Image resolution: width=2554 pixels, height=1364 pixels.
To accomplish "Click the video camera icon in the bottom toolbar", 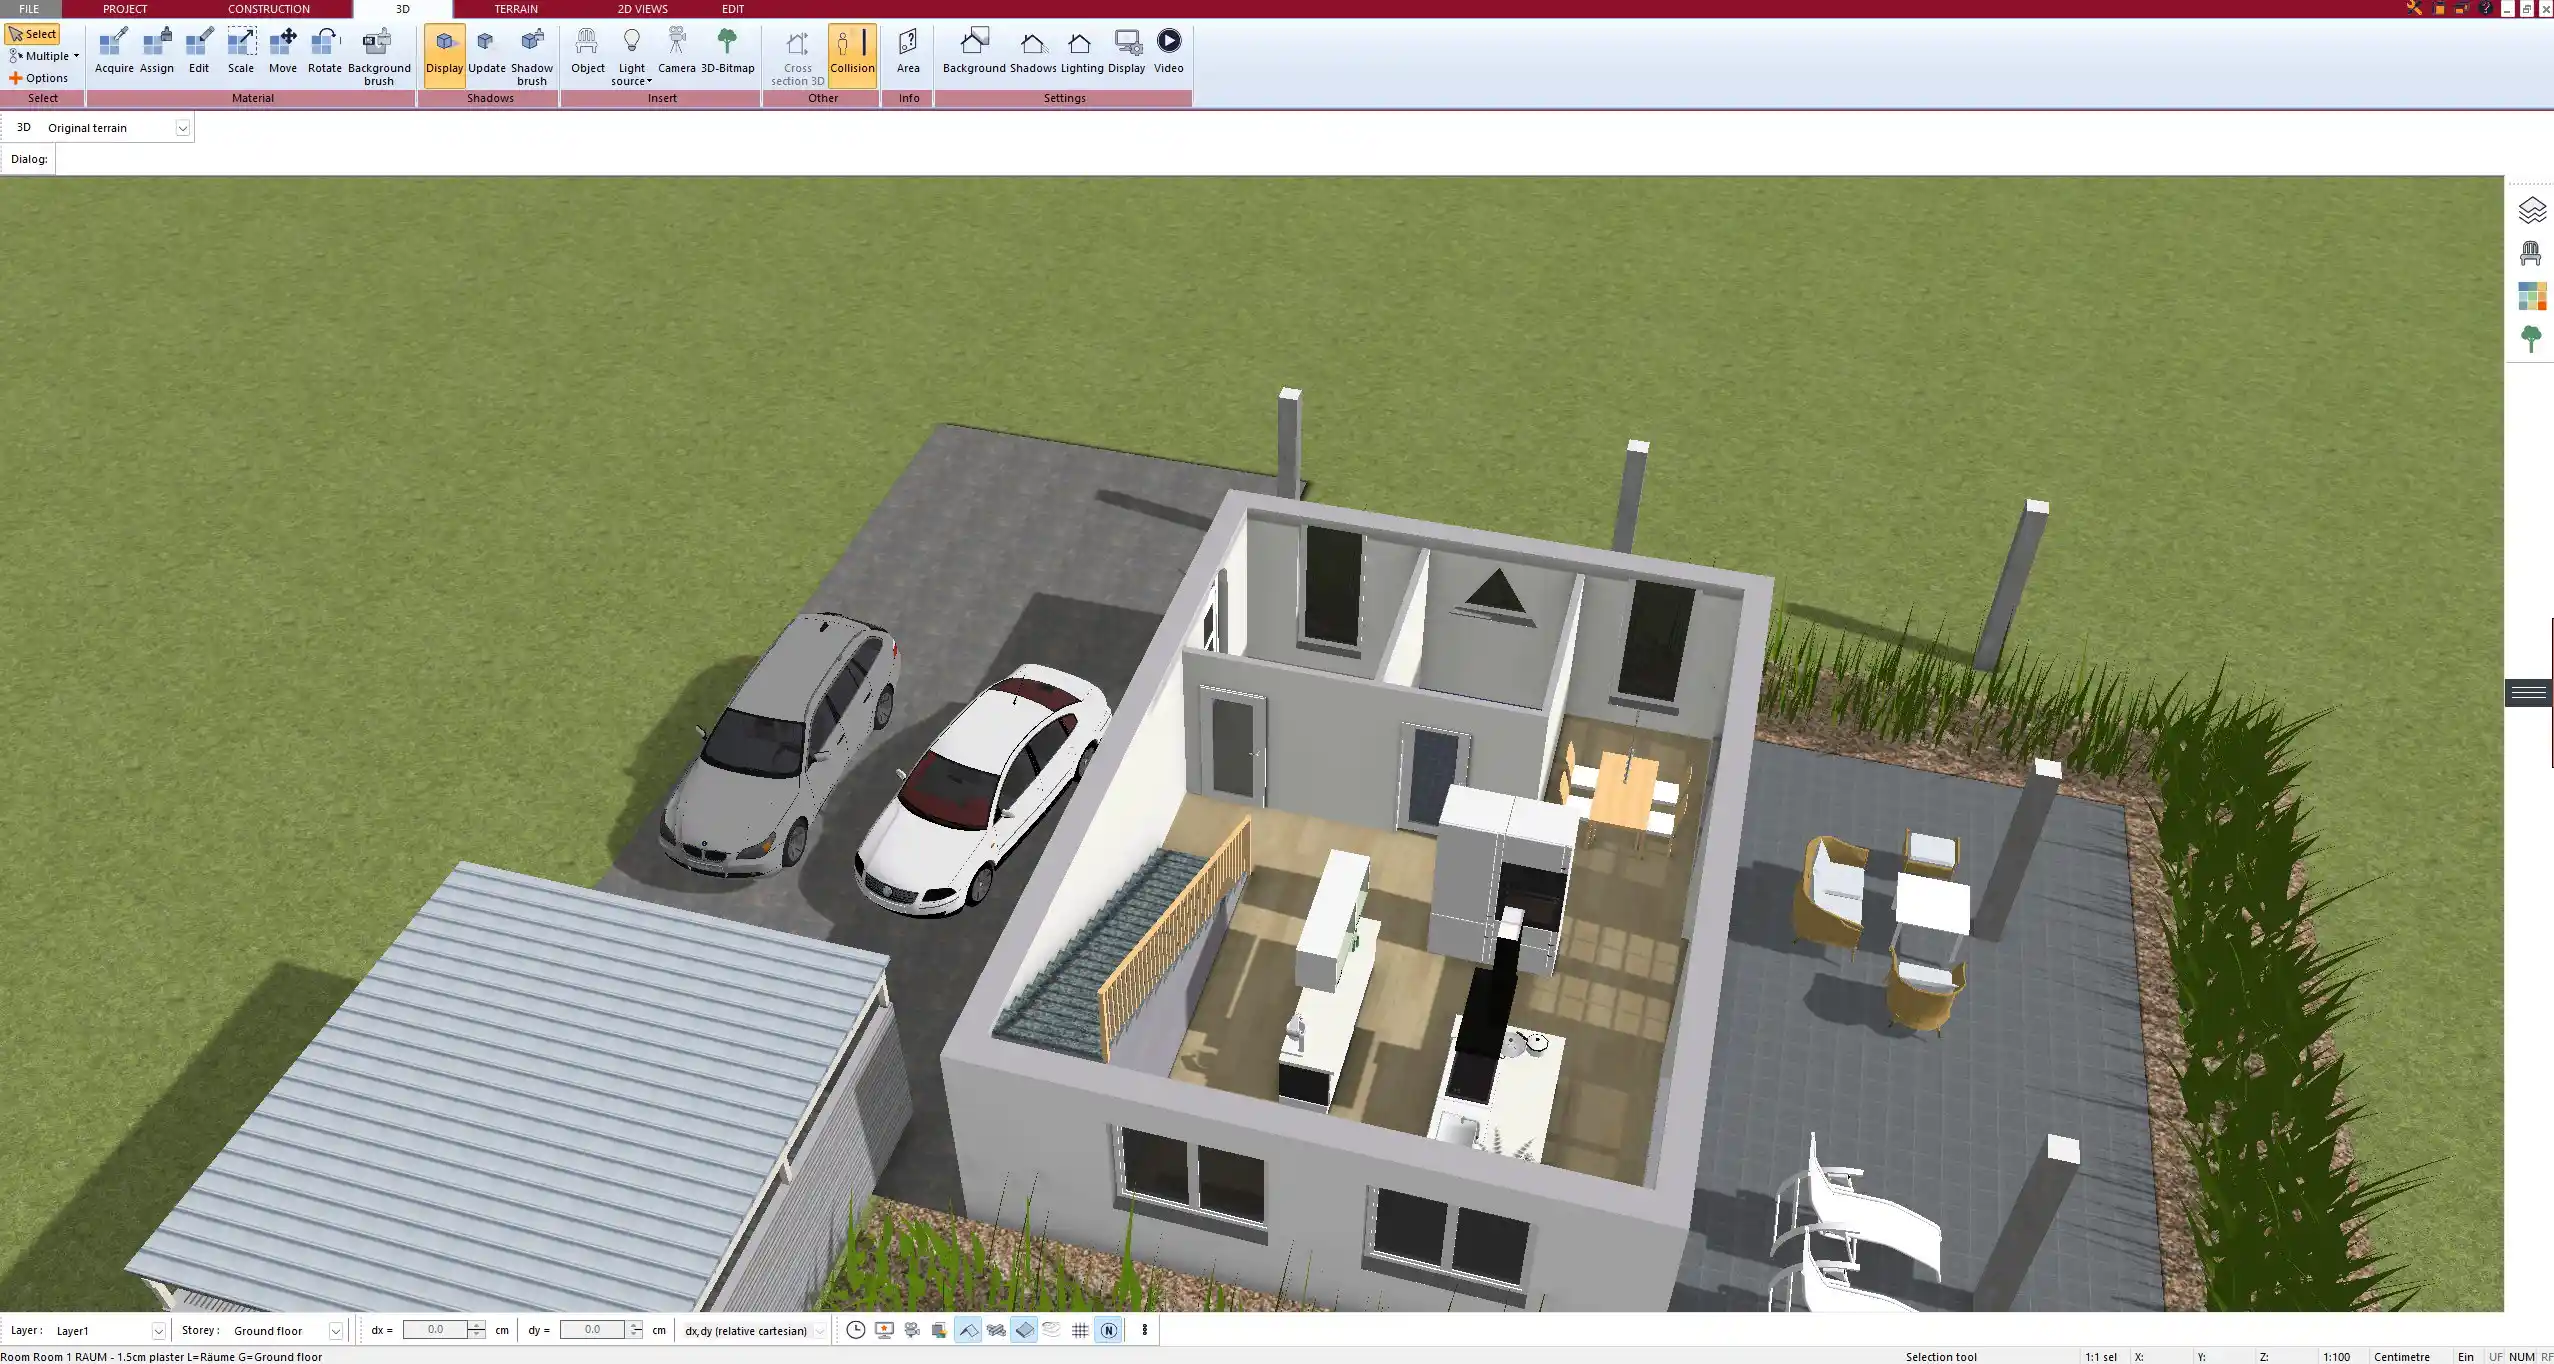I will [x=910, y=1330].
